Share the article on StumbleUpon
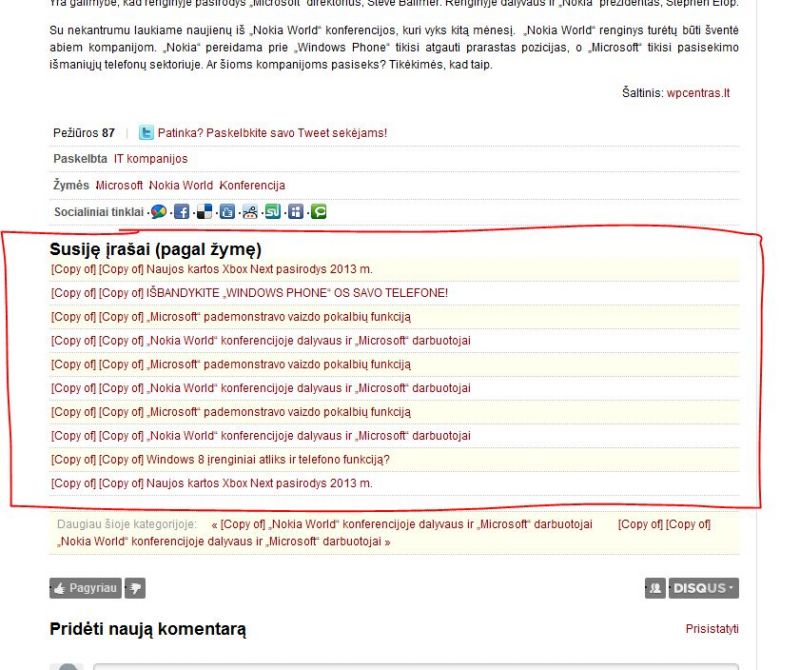This screenshot has height=670, width=800. pos(273,211)
